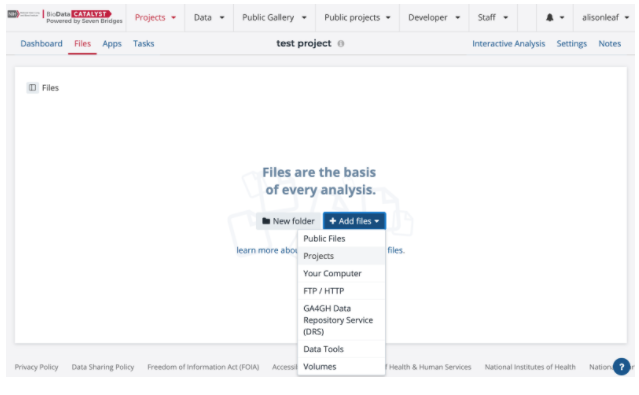Screen dimensions: 639x395
Task: Click the New folder button
Action: (289, 221)
